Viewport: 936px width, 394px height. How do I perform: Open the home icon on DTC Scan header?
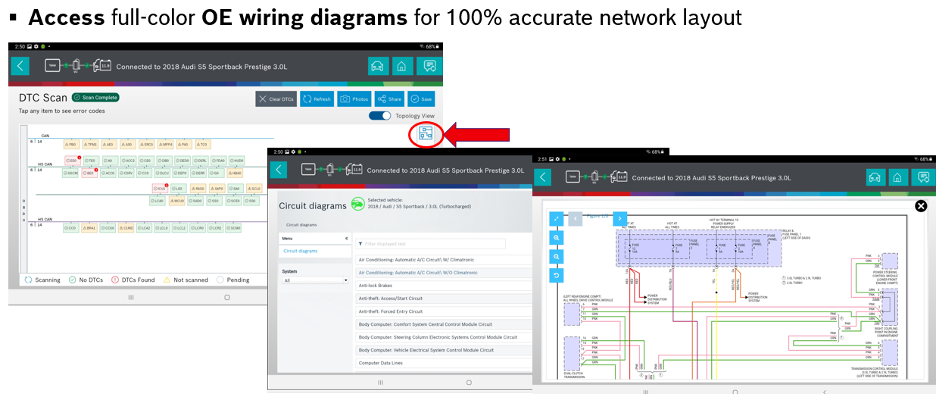(x=402, y=66)
